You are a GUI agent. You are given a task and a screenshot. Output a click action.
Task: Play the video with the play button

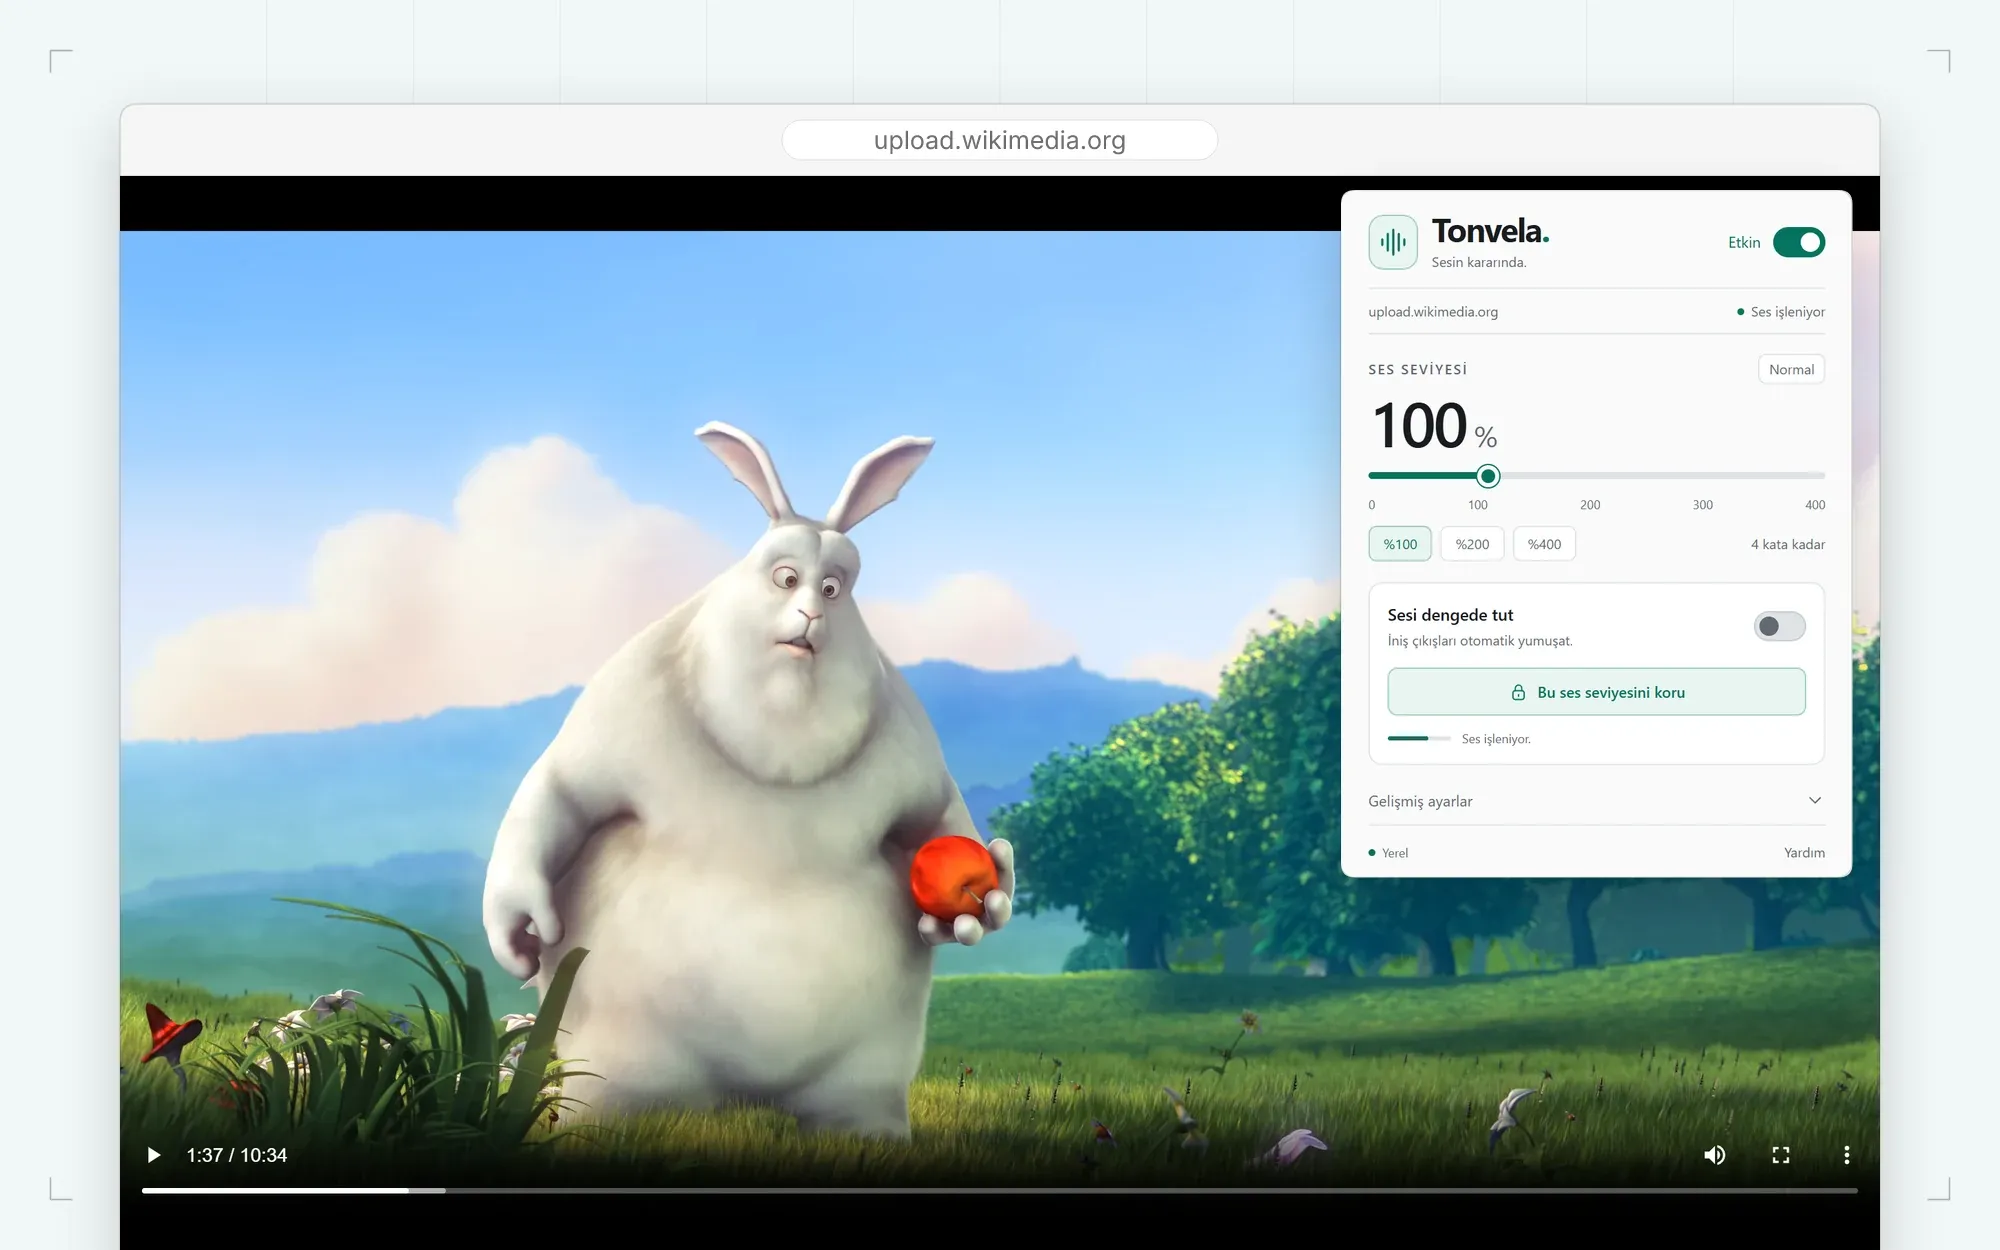[x=154, y=1155]
